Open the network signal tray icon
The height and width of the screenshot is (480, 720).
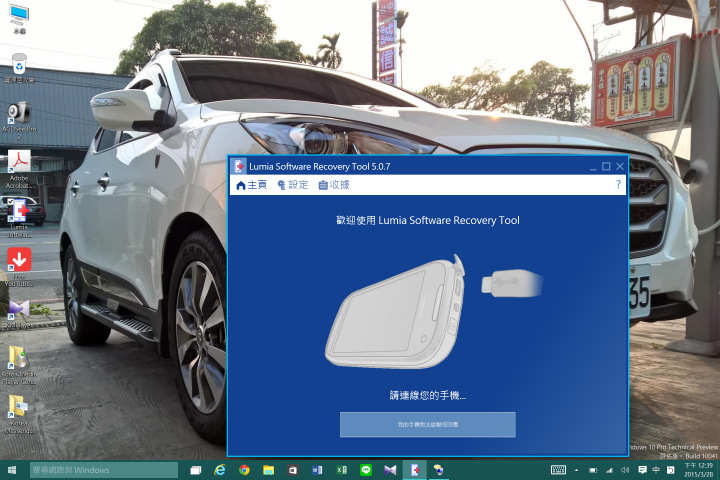609,470
